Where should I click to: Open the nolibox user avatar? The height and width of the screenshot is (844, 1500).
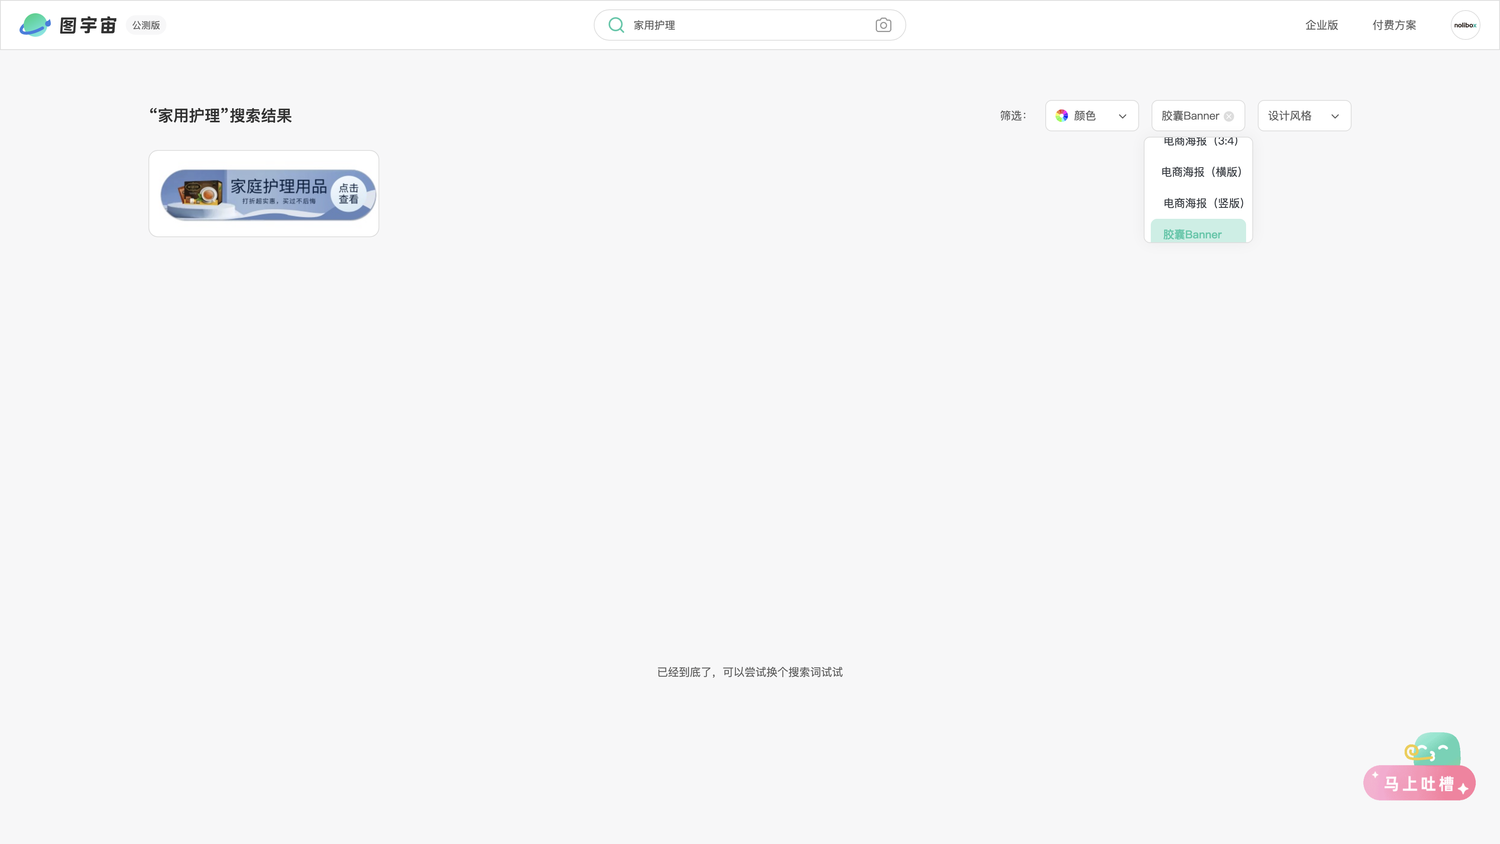click(x=1465, y=25)
